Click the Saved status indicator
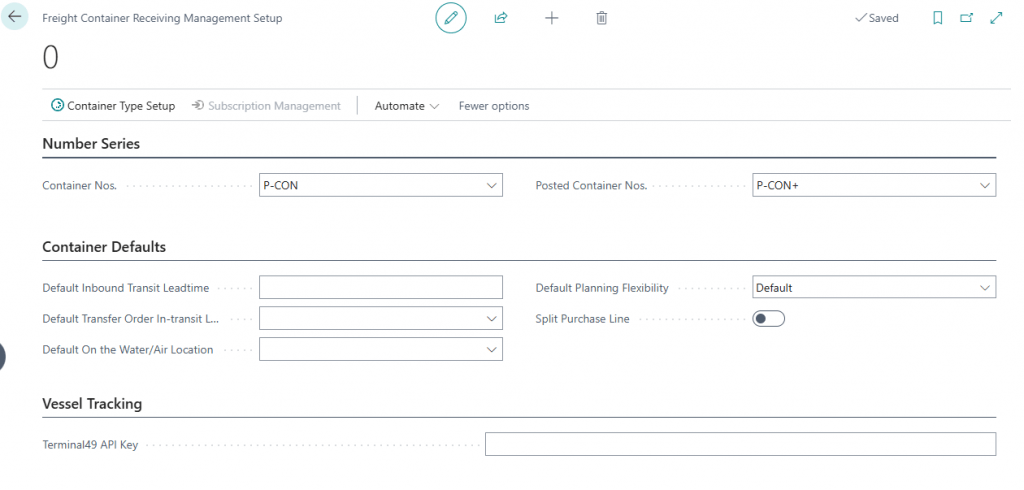The height and width of the screenshot is (490, 1024). (x=876, y=18)
